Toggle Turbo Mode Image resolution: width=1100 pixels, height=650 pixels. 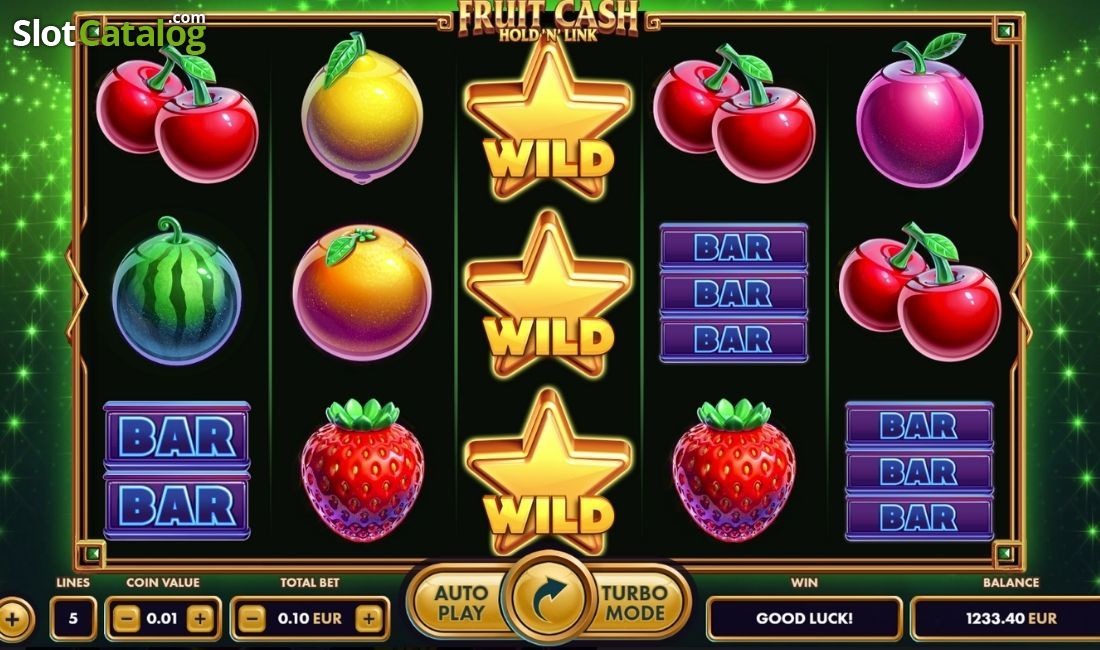[636, 602]
